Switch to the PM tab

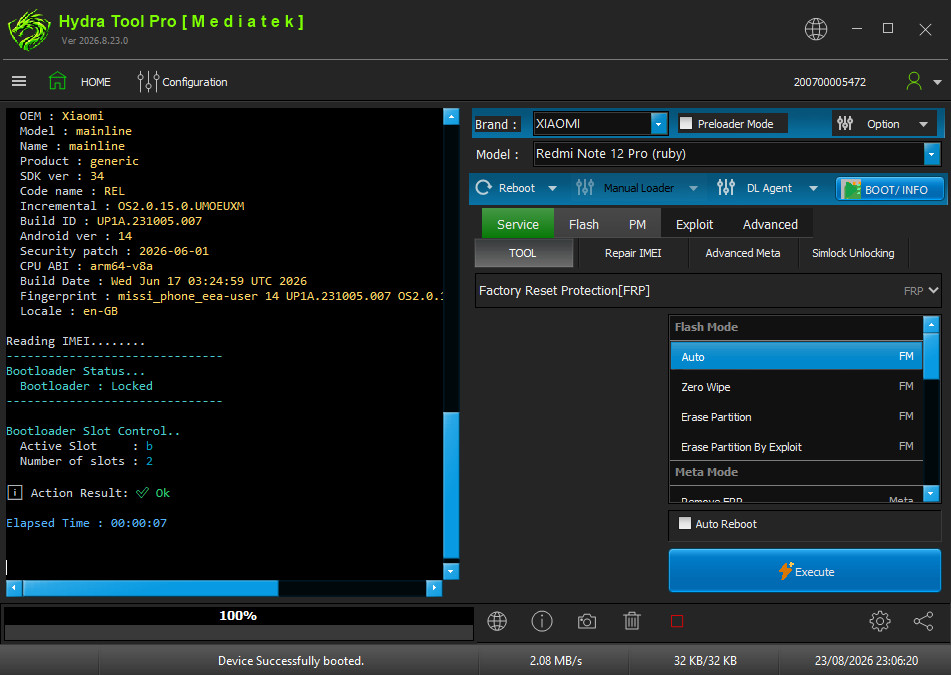(x=637, y=224)
